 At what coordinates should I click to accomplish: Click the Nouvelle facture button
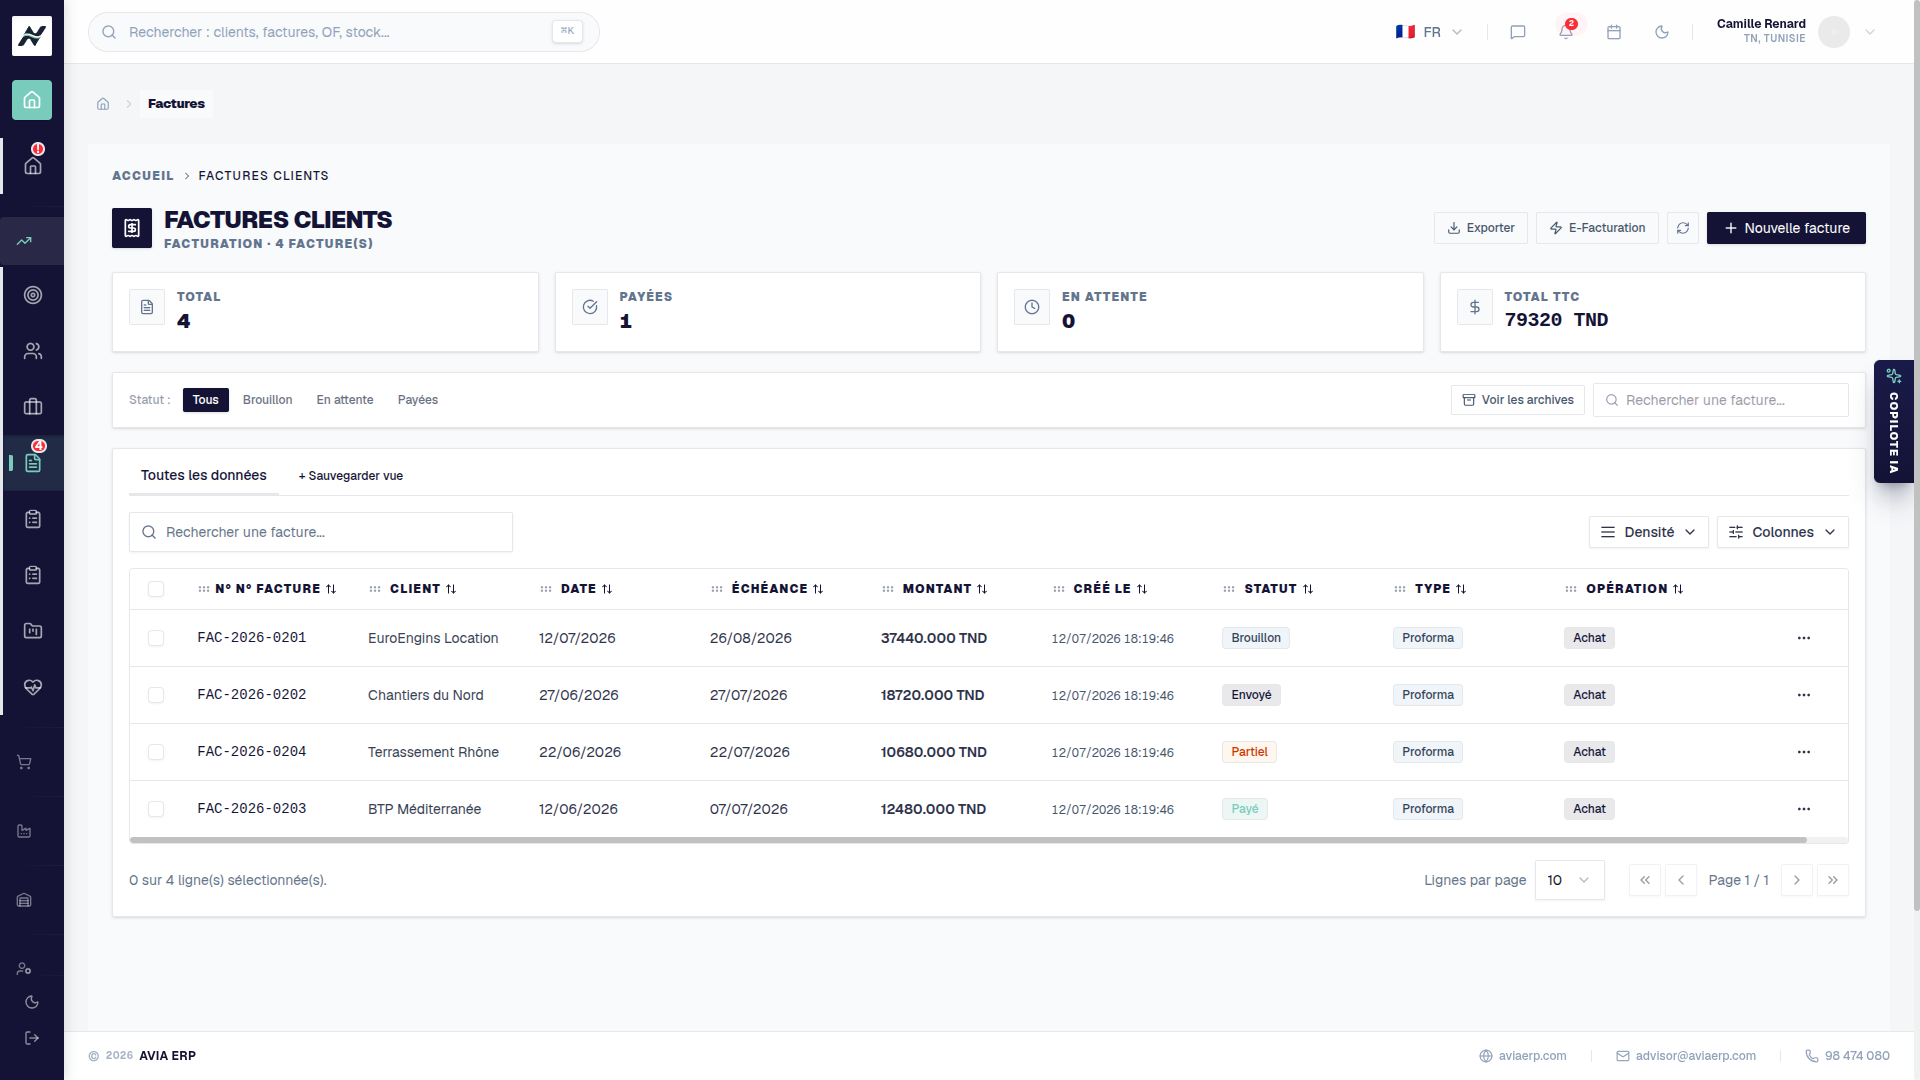(1786, 228)
